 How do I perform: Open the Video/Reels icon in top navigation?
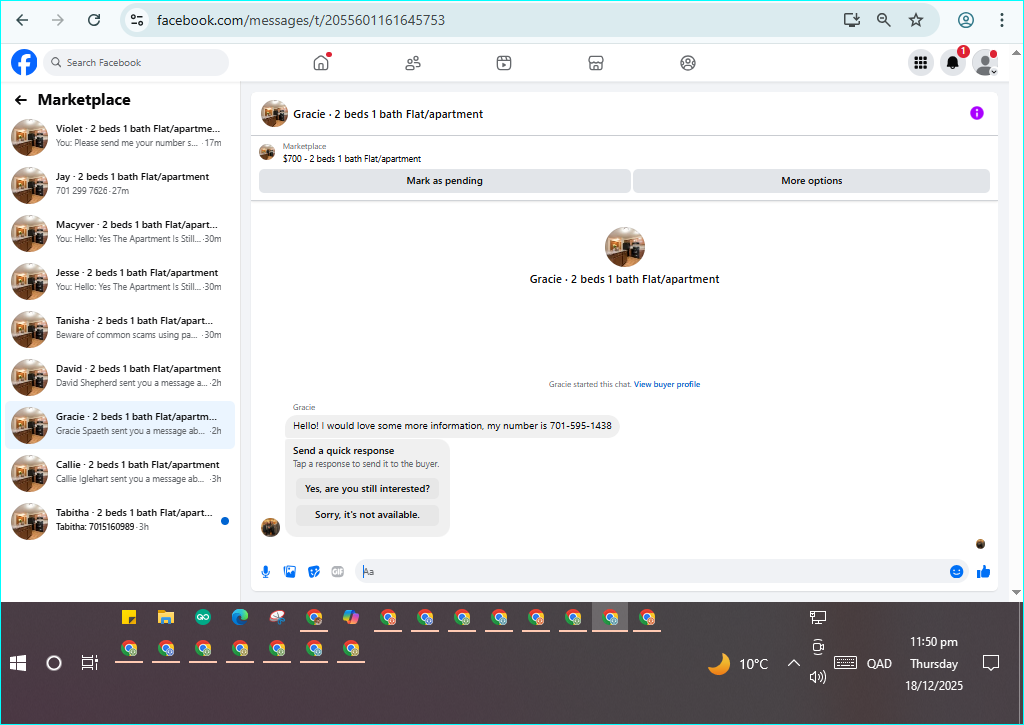tap(504, 63)
